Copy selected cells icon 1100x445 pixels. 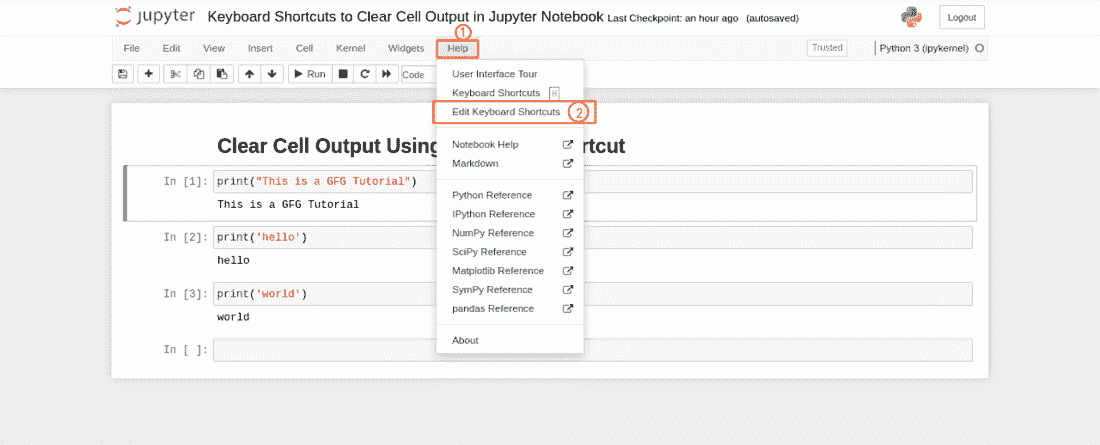click(x=199, y=74)
